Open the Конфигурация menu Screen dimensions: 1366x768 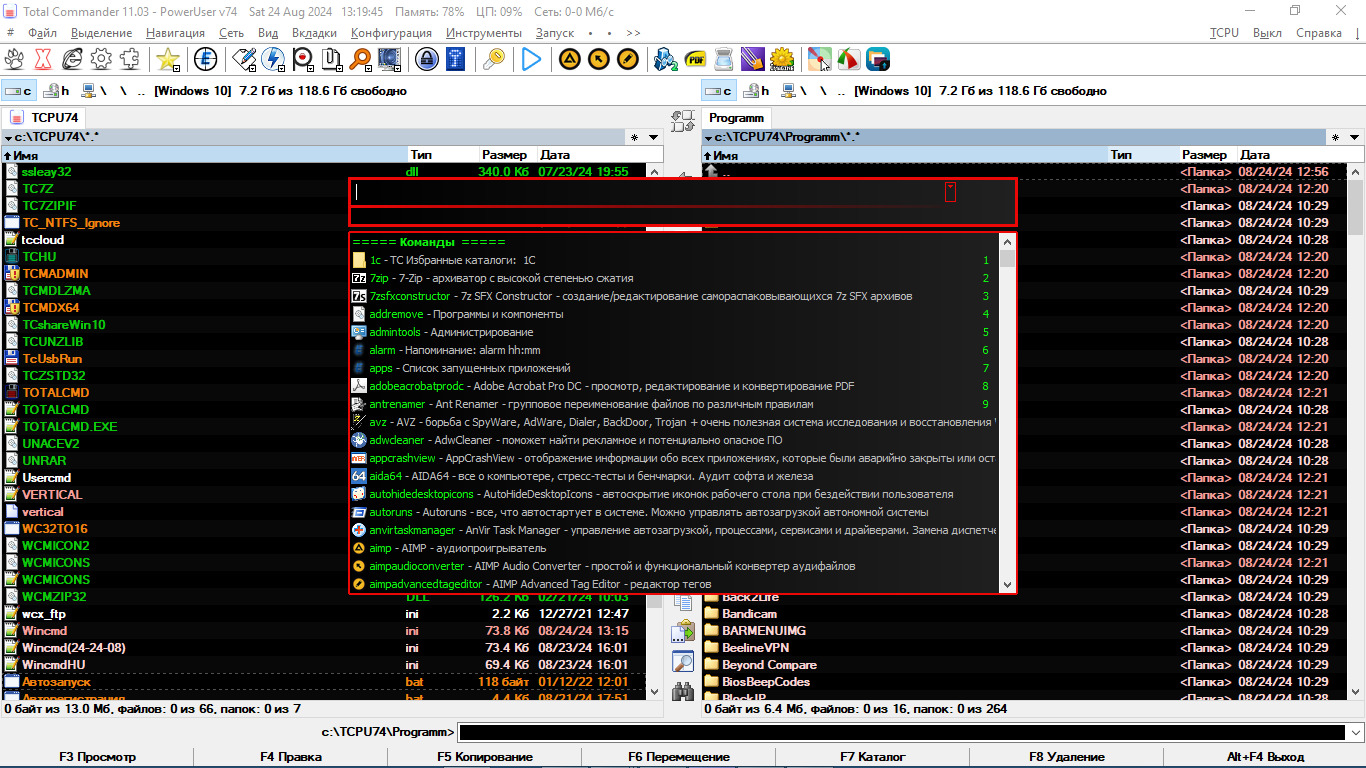[x=391, y=33]
